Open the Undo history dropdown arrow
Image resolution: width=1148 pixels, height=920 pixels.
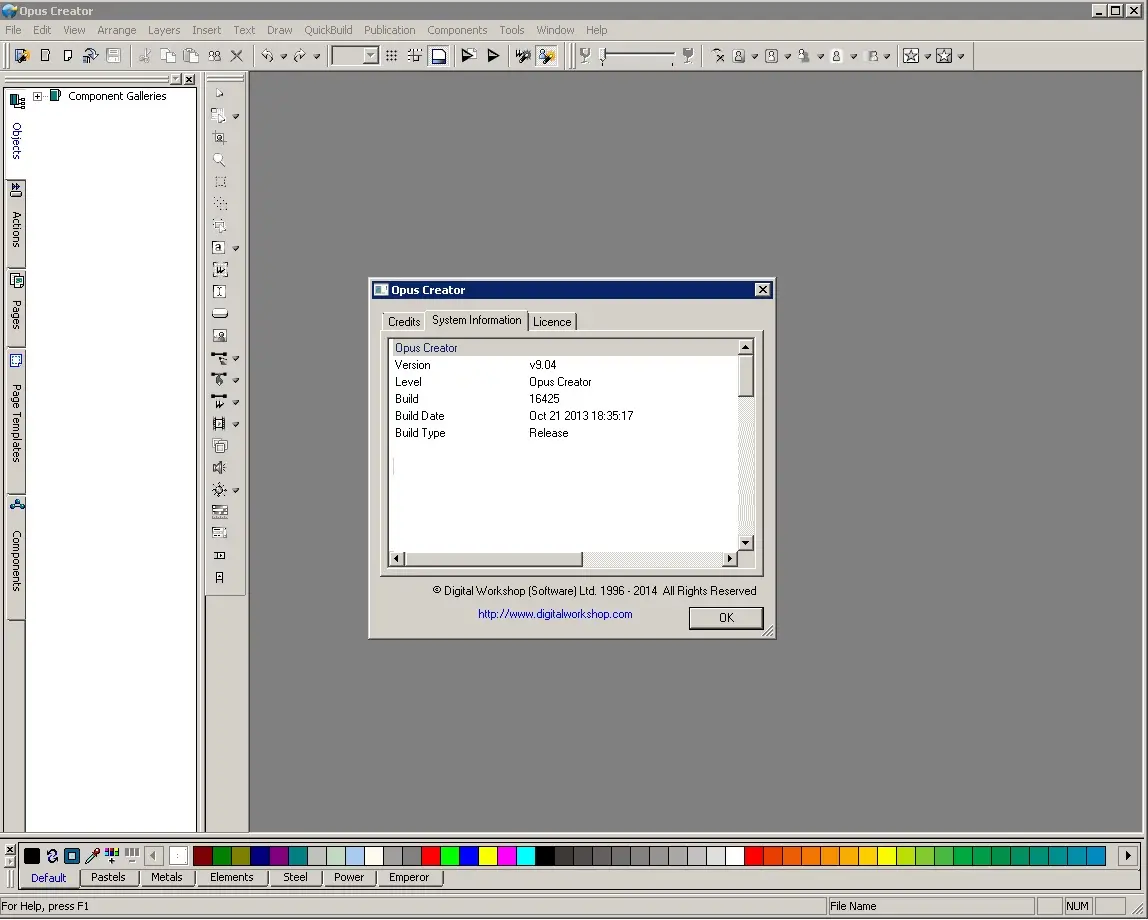283,56
